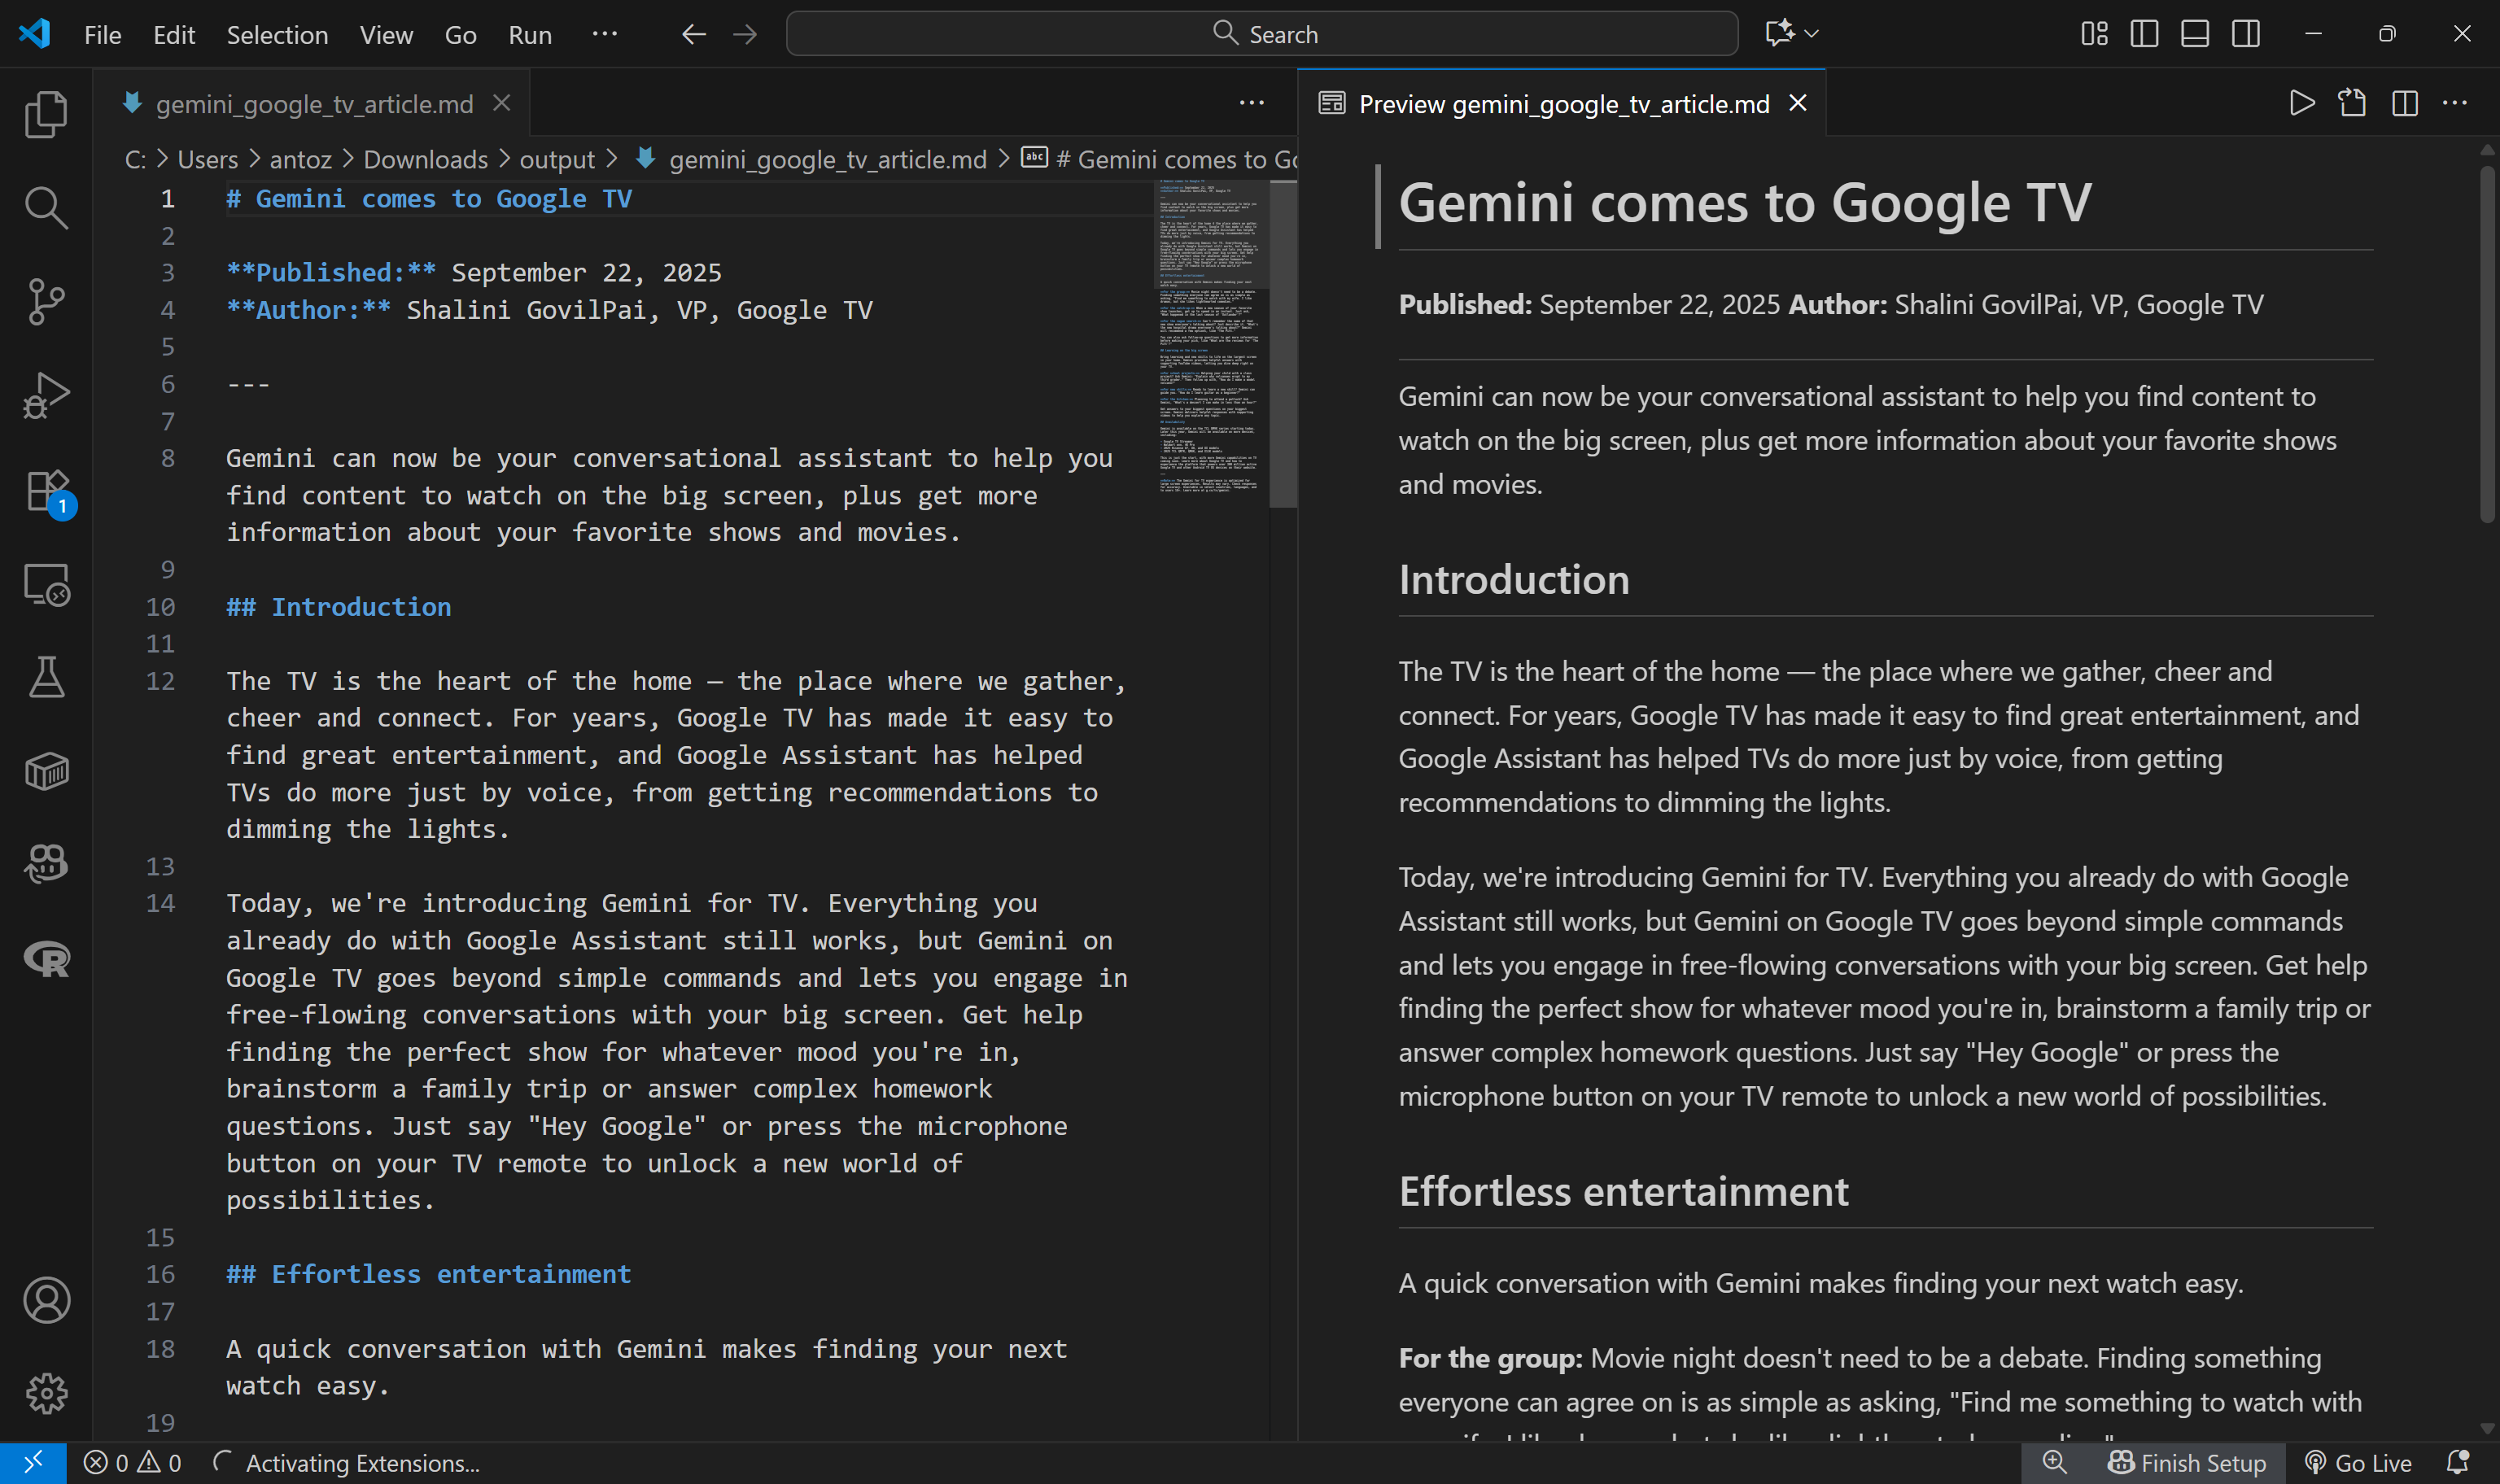Open the Testing view
Screen dimensions: 2500x1484
point(46,677)
